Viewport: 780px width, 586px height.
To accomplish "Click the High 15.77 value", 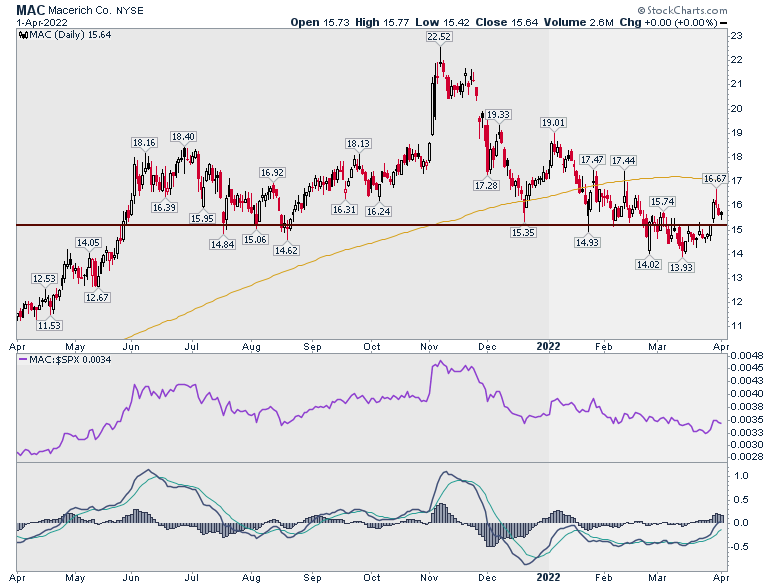I will click(x=382, y=22).
